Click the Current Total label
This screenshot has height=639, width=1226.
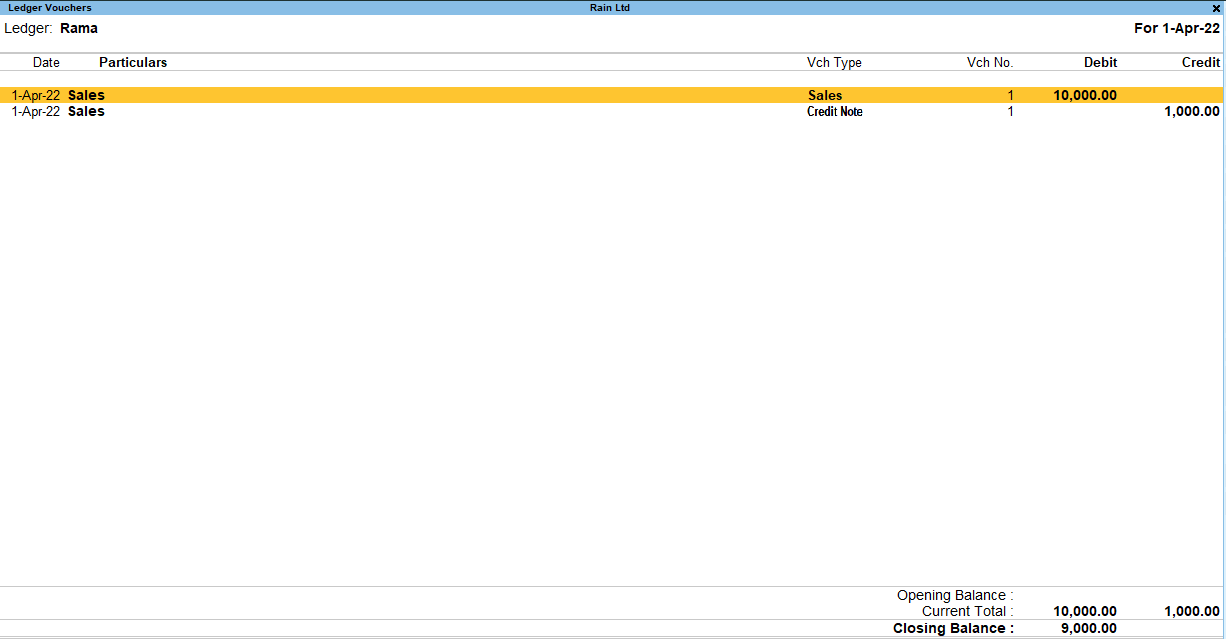coord(967,612)
